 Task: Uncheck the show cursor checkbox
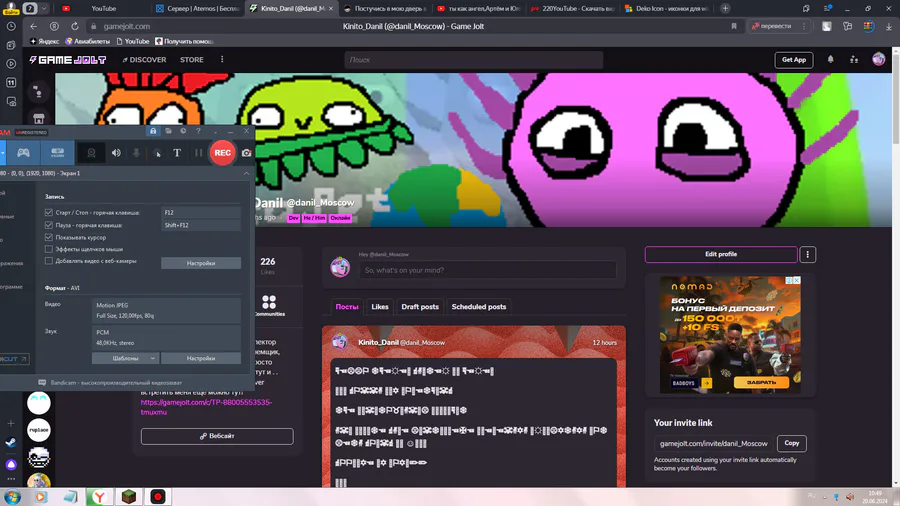pyautogui.click(x=49, y=237)
